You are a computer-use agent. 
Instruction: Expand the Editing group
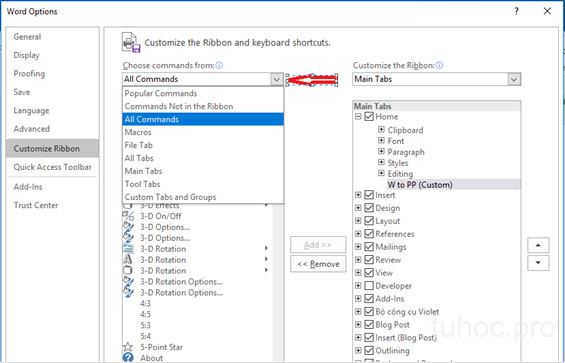381,173
